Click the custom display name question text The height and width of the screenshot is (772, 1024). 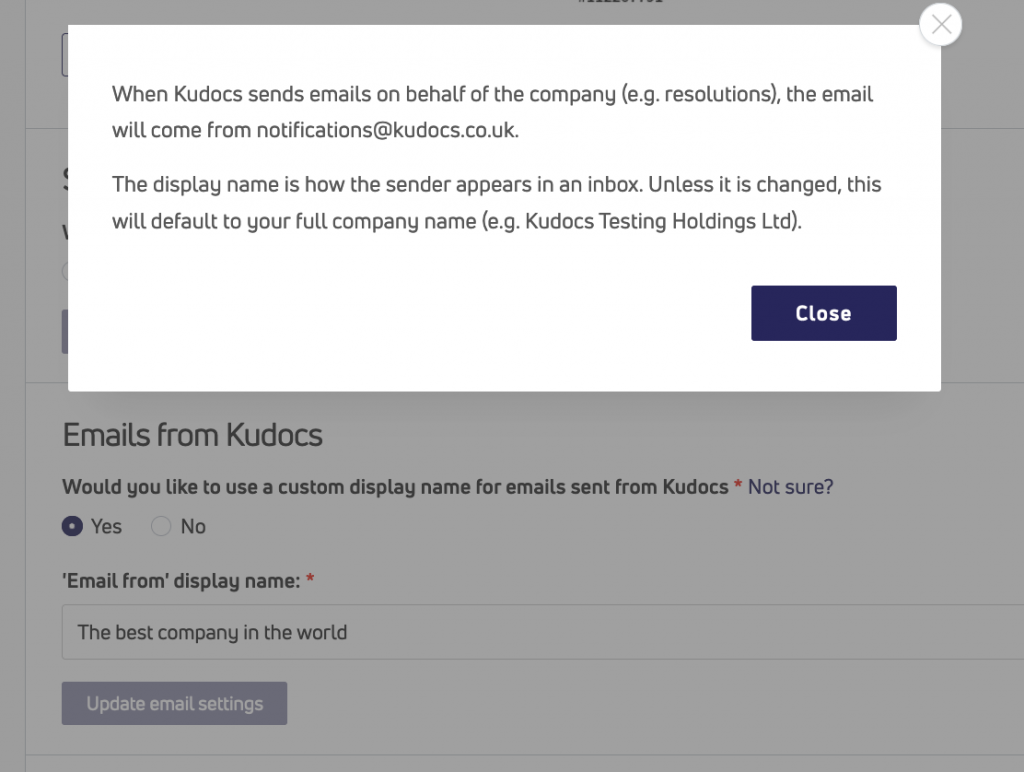point(395,487)
